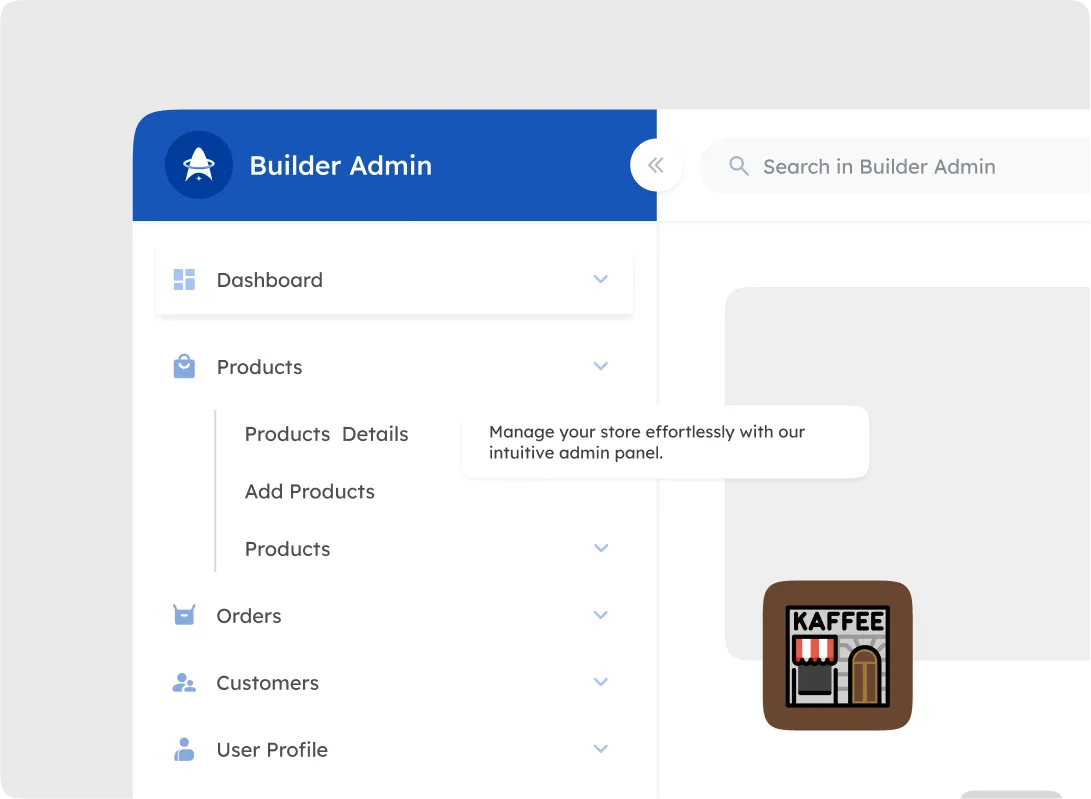Select the top-level Products label
This screenshot has width=1091, height=799.
click(260, 367)
